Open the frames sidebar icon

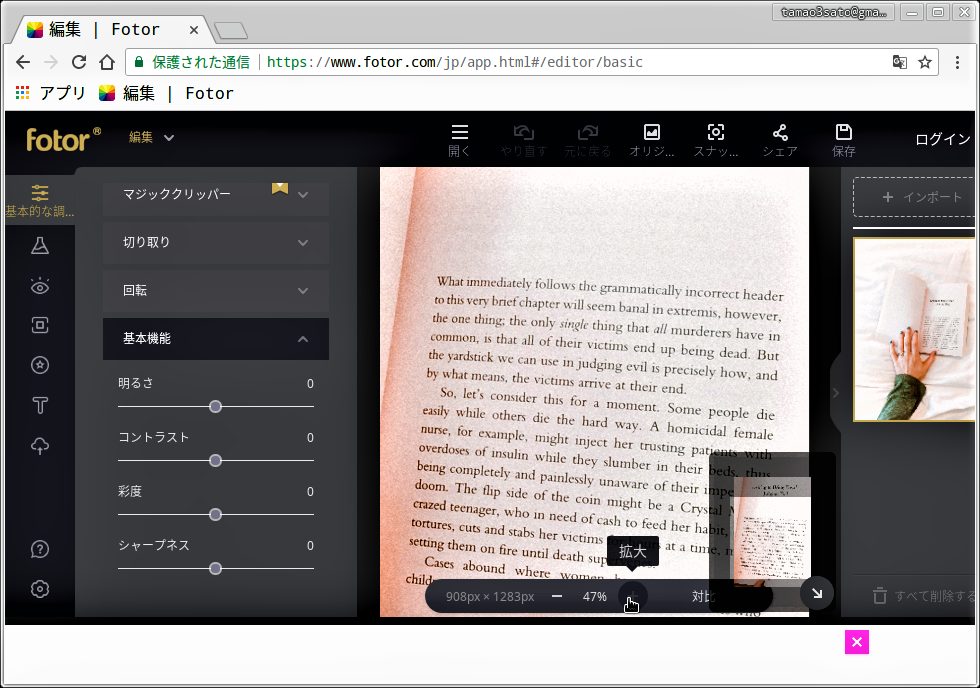pos(40,325)
